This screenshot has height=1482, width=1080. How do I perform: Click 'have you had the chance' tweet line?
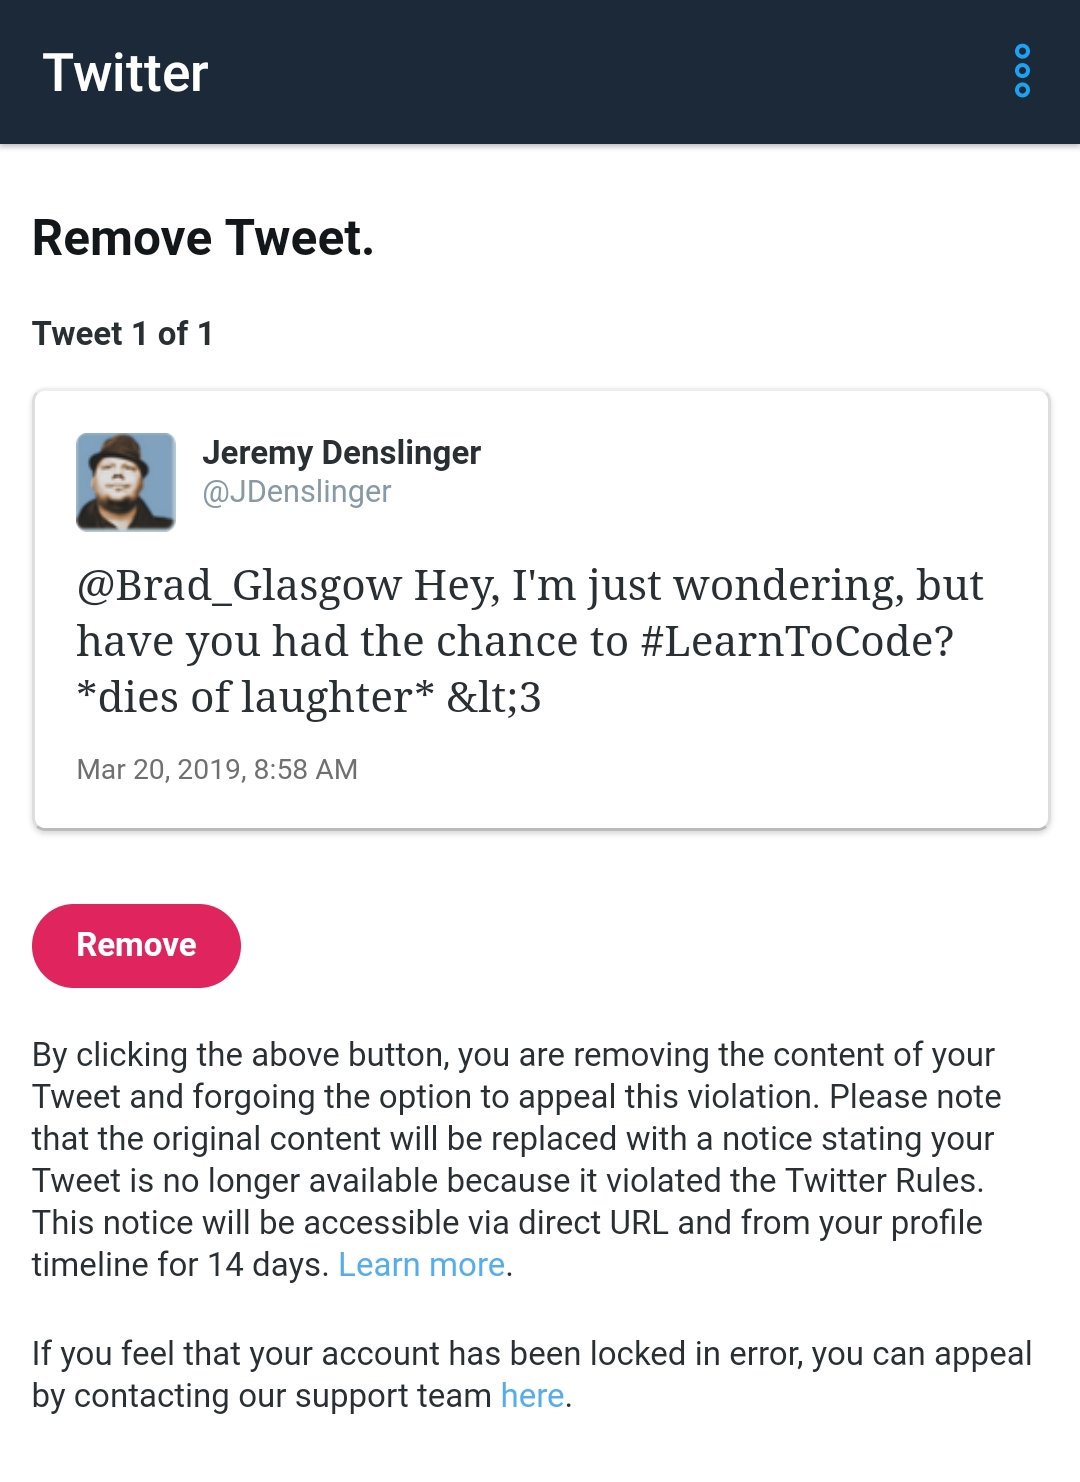pyautogui.click(x=515, y=642)
